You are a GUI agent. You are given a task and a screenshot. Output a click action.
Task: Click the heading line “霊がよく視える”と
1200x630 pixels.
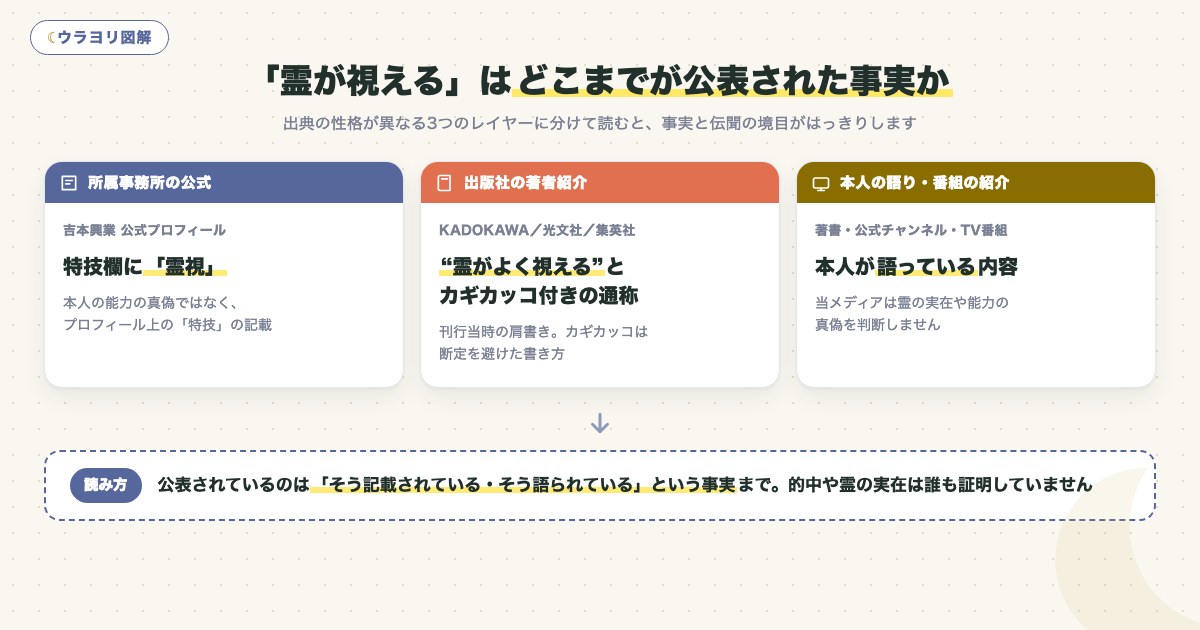coord(531,266)
